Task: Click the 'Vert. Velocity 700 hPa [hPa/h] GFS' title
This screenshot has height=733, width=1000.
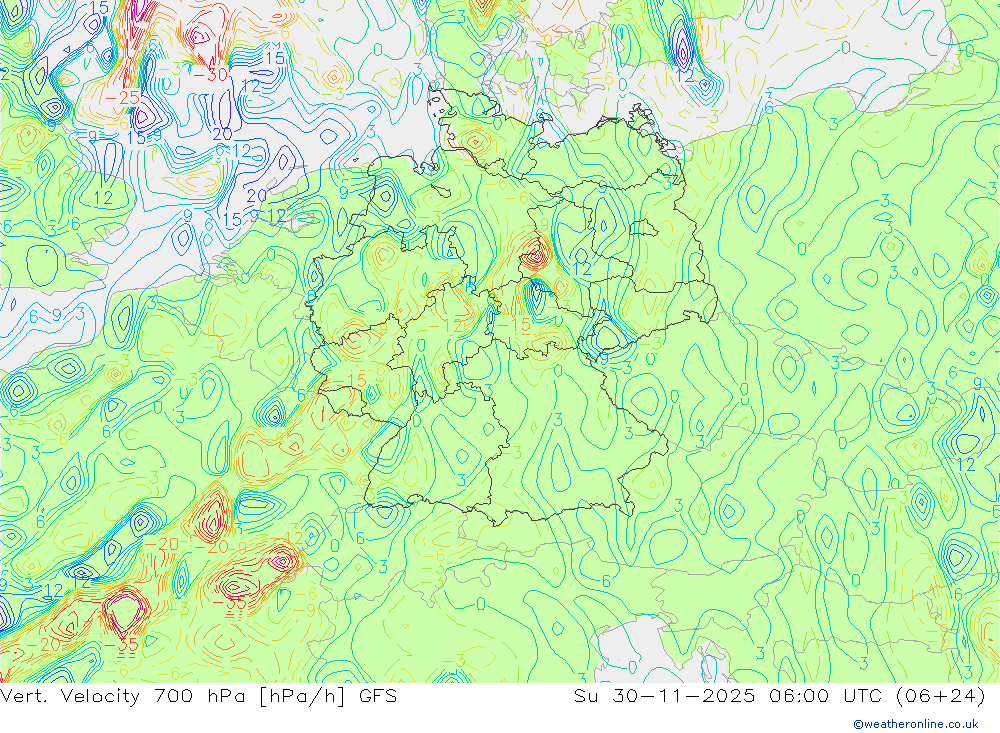Action: click(198, 695)
